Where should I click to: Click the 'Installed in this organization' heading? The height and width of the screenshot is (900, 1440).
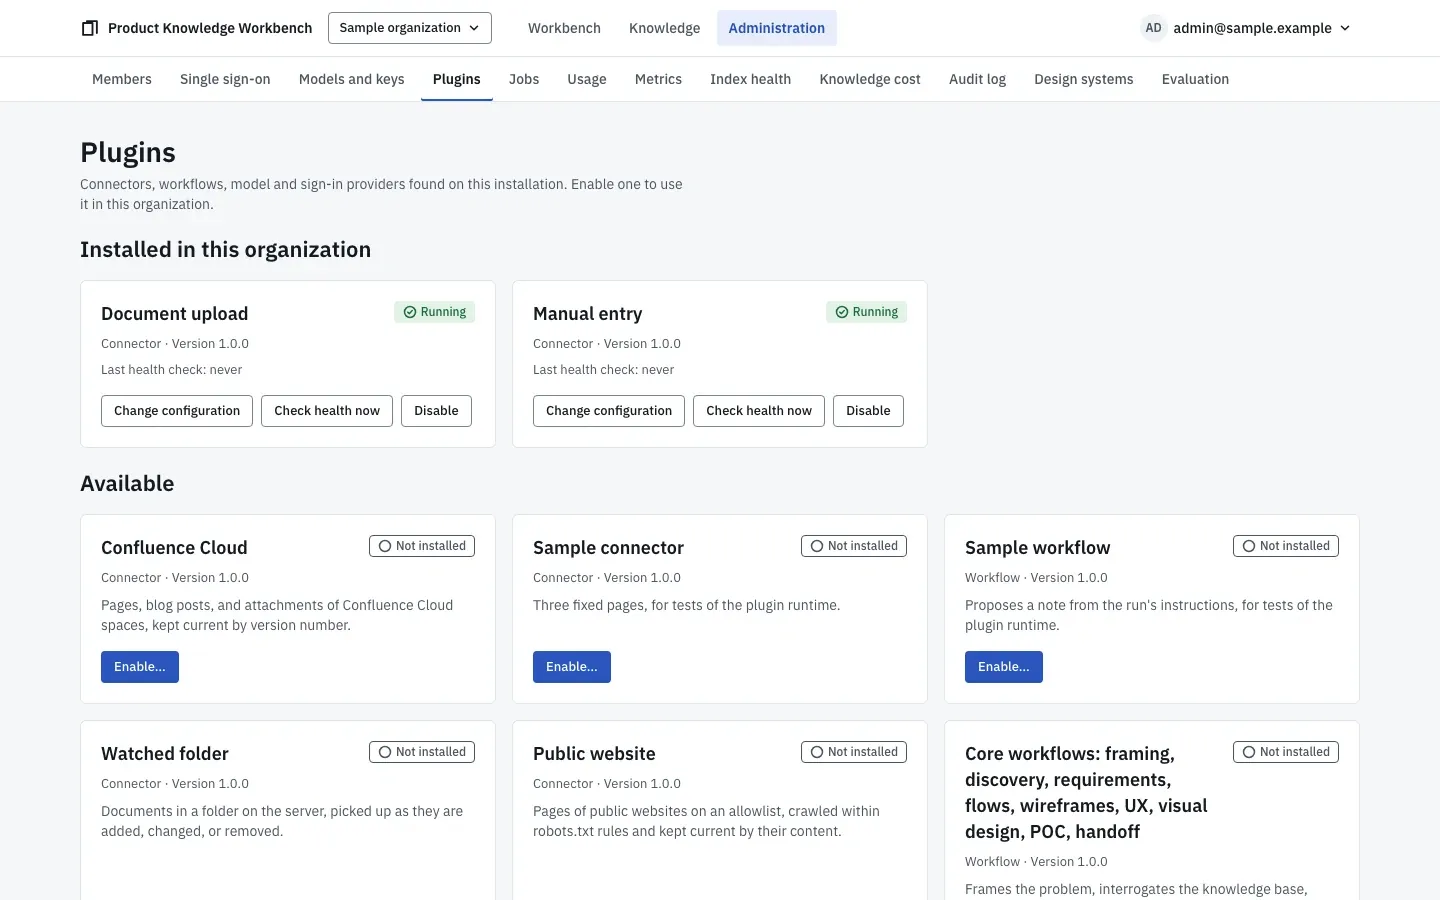225,250
